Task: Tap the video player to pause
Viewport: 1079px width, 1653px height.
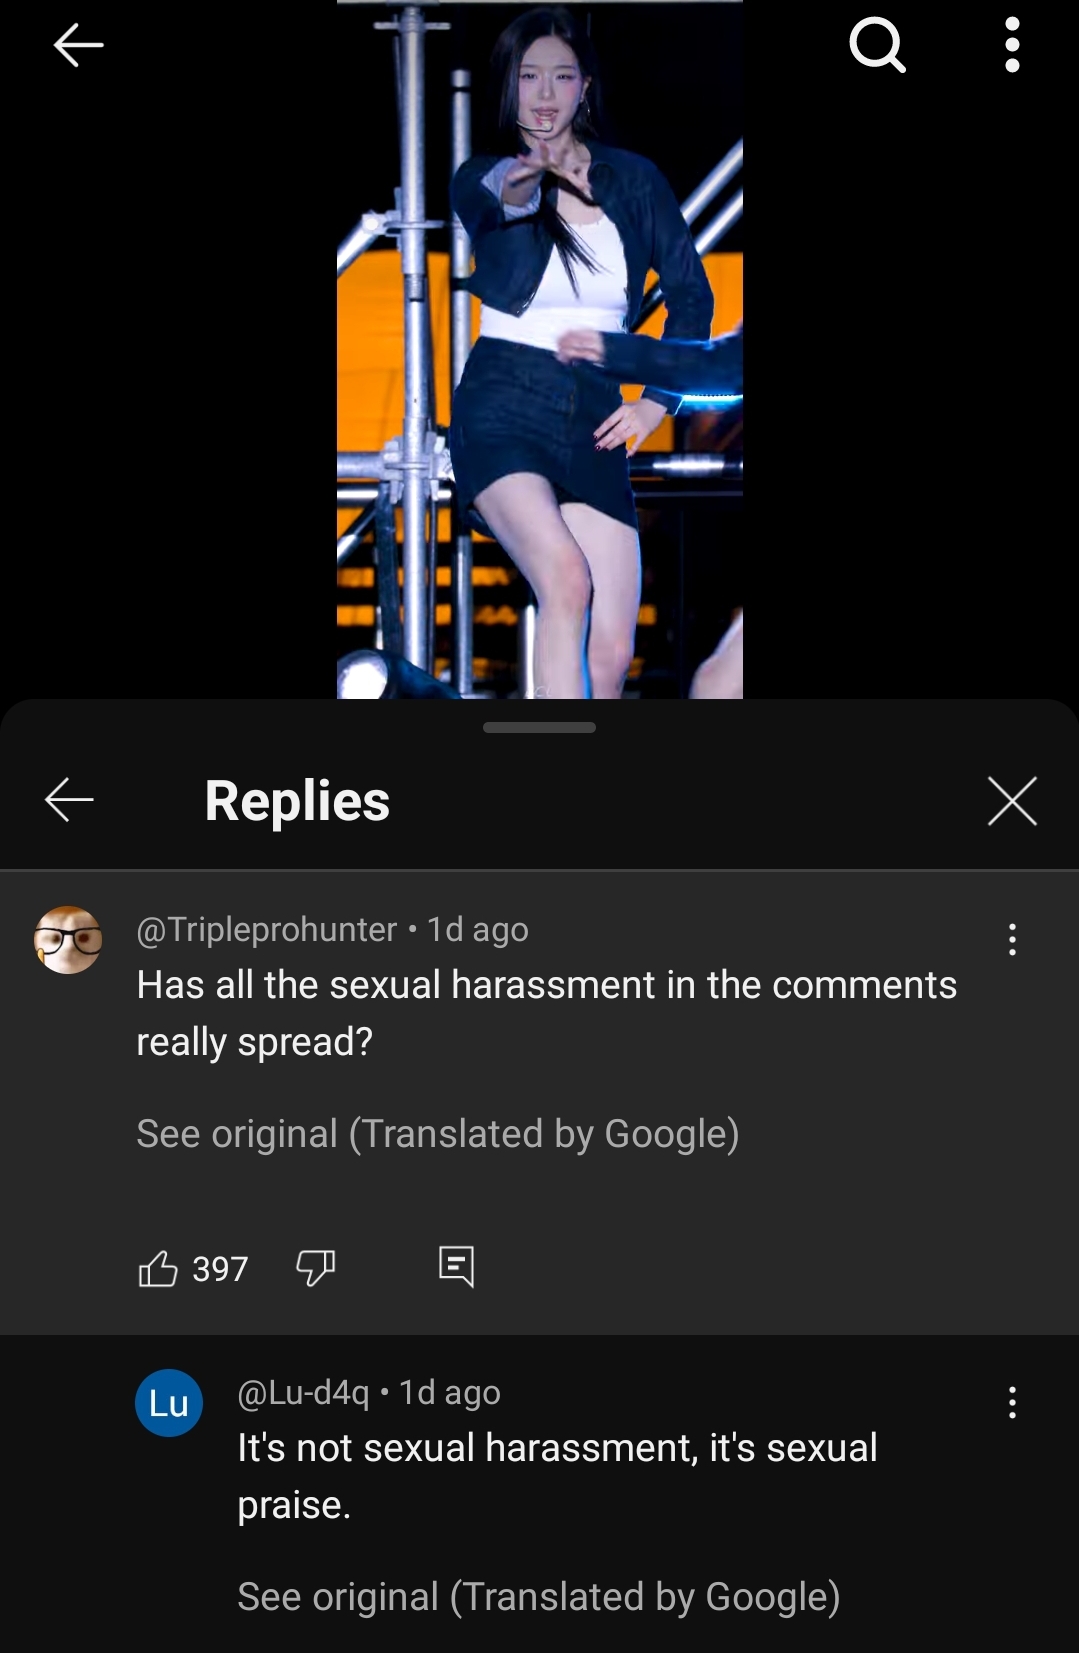Action: pyautogui.click(x=540, y=349)
